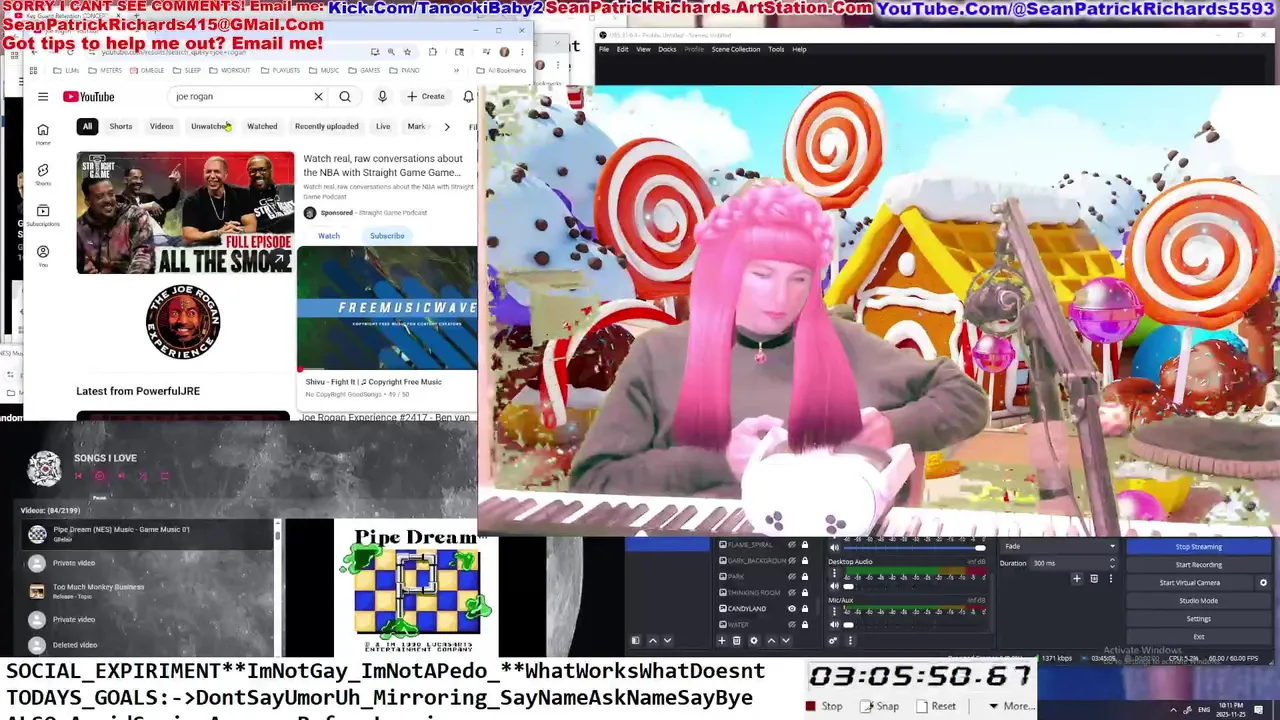This screenshot has width=1280, height=720.
Task: Move source up in OBS Sources
Action: 771,641
